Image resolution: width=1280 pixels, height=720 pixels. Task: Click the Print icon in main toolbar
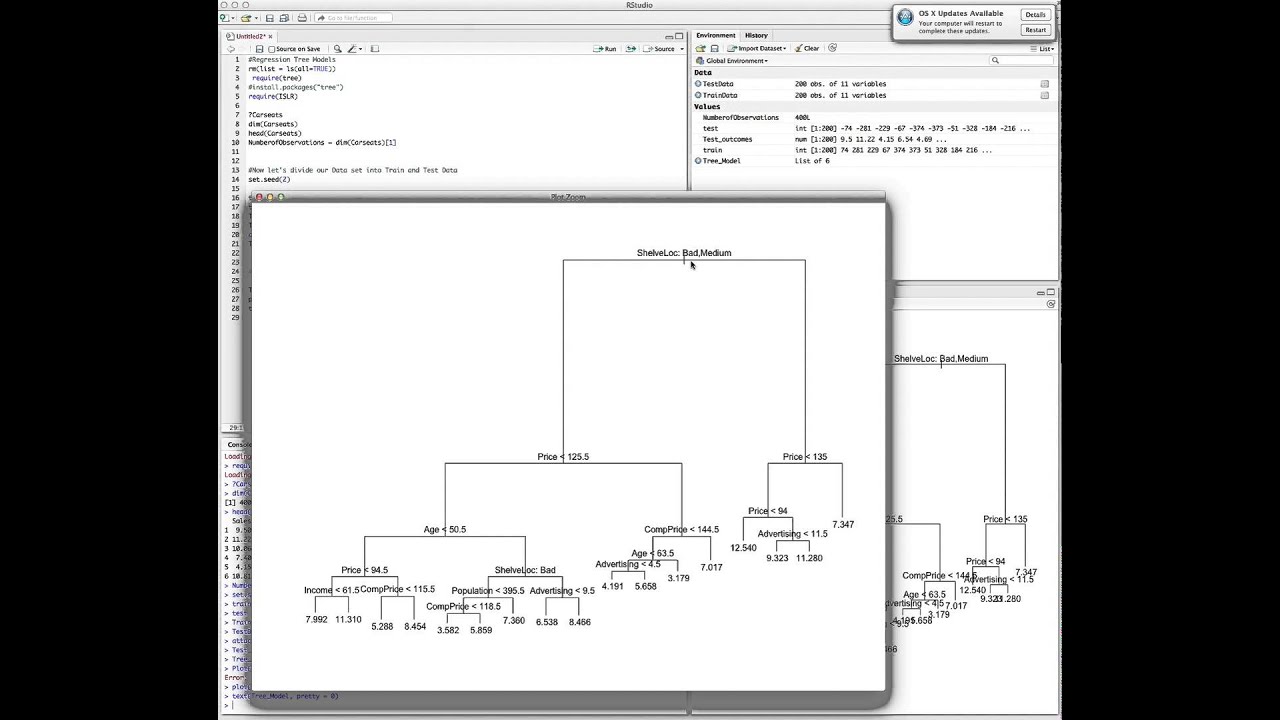tap(302, 18)
